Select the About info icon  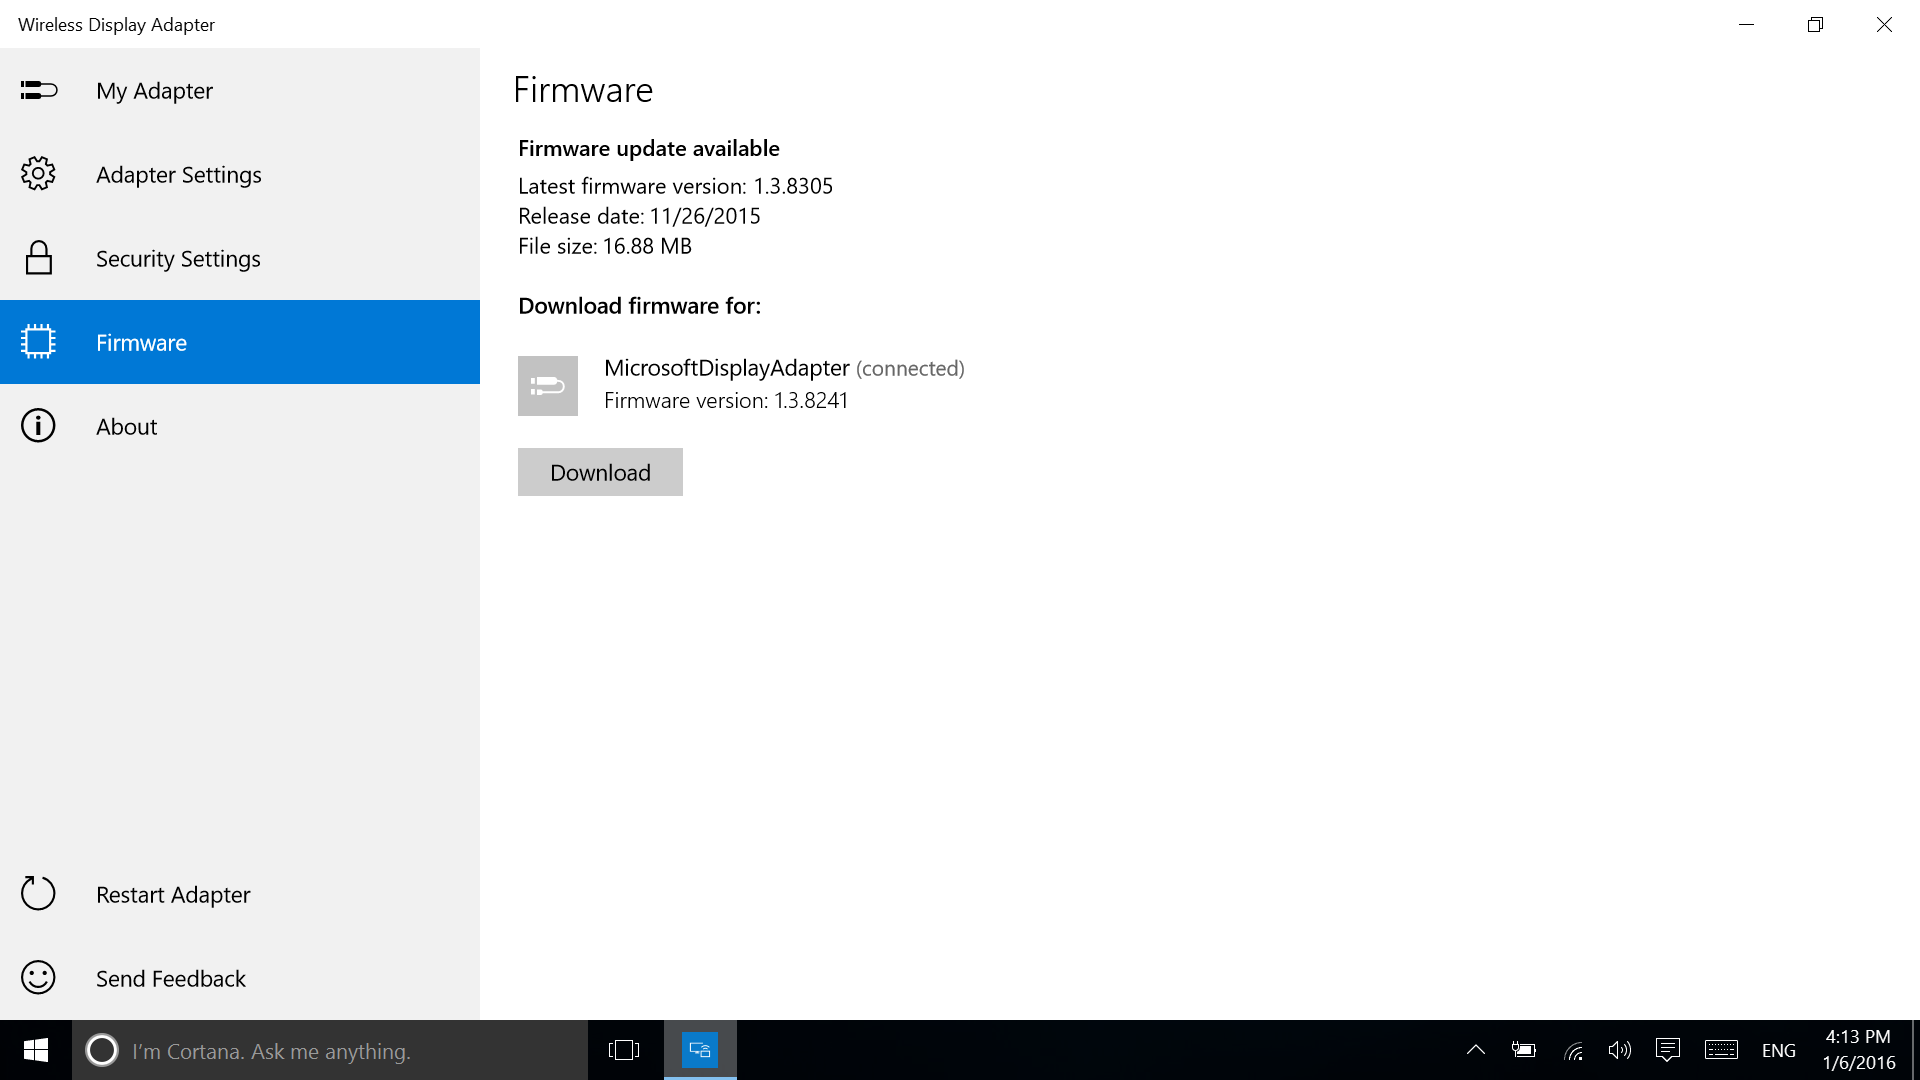(37, 425)
